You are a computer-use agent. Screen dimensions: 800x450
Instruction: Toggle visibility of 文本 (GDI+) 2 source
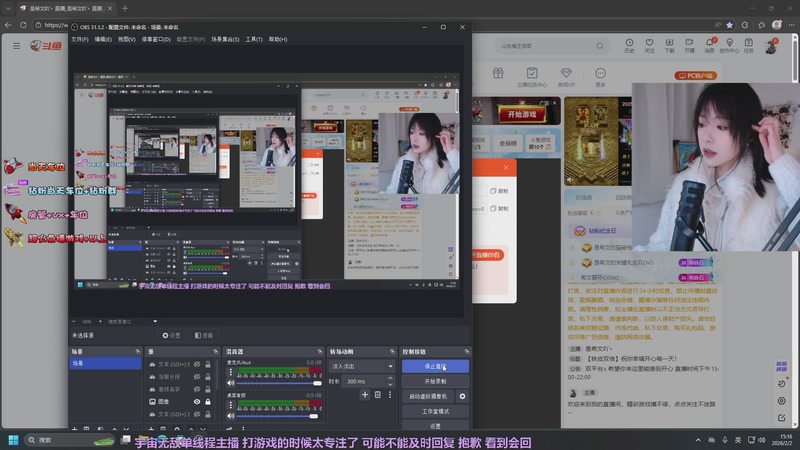(x=197, y=414)
